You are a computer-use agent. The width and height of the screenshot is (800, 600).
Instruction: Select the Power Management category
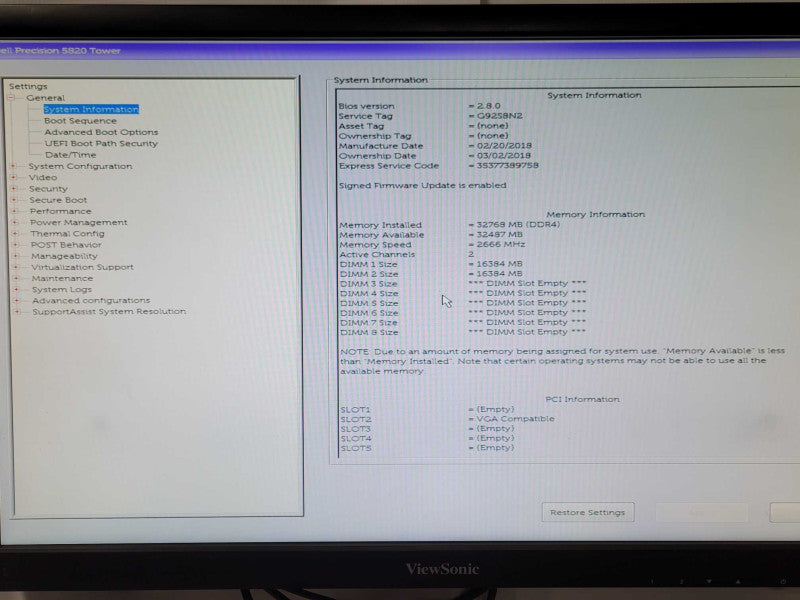click(x=79, y=222)
